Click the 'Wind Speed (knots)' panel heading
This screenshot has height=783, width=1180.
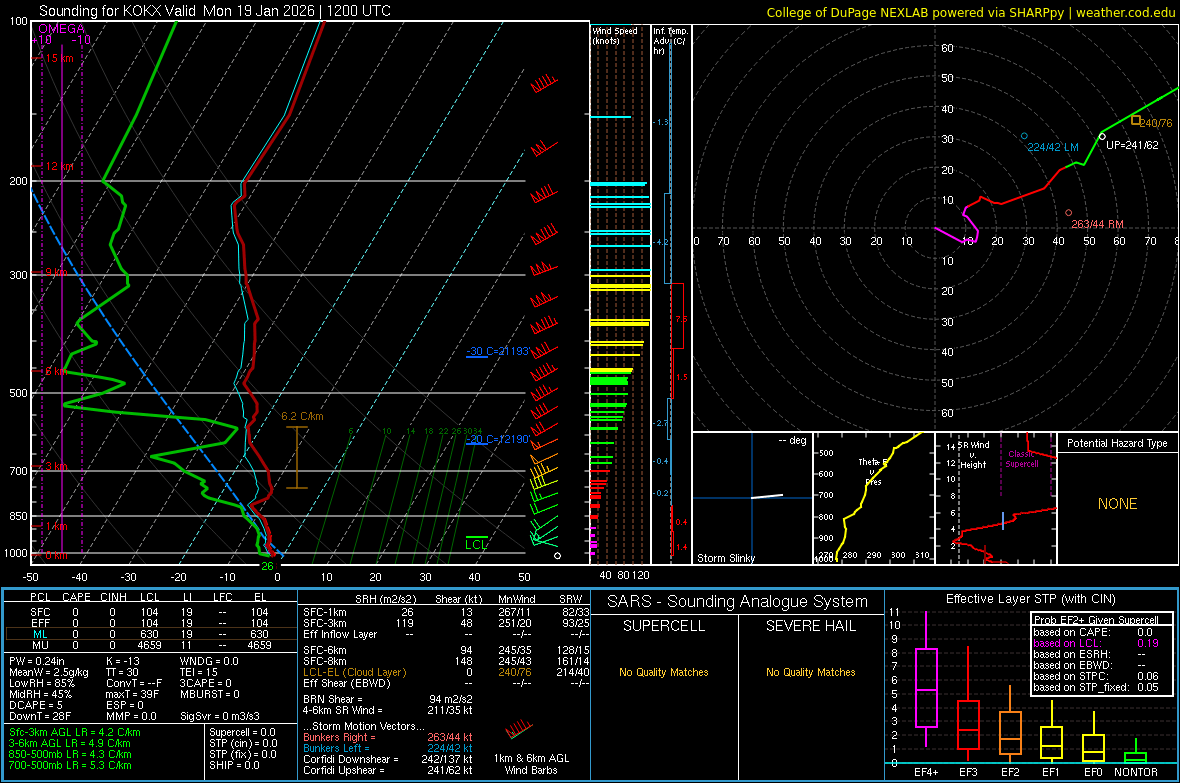(x=615, y=36)
